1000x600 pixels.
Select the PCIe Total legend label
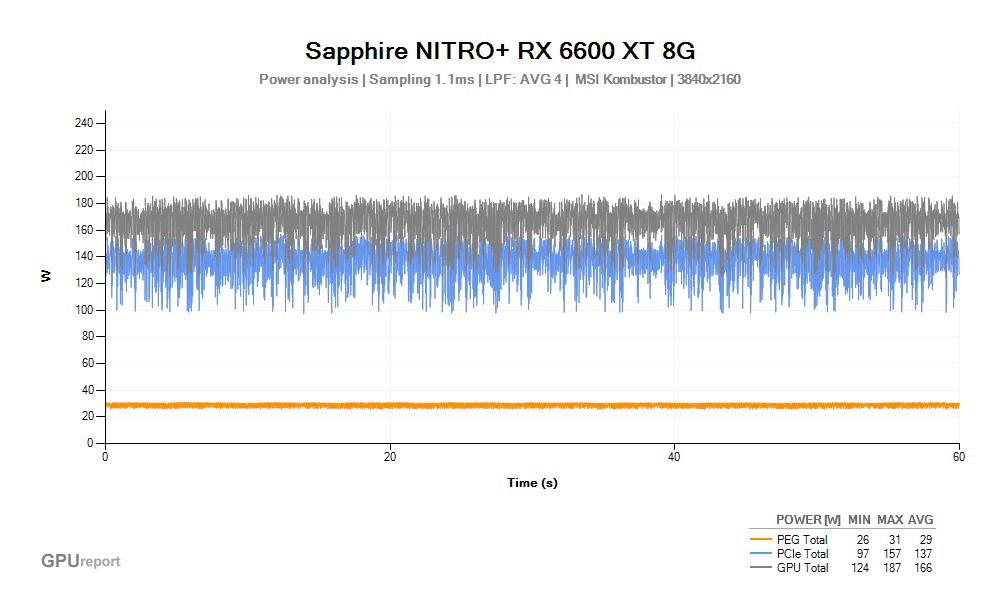click(x=802, y=553)
